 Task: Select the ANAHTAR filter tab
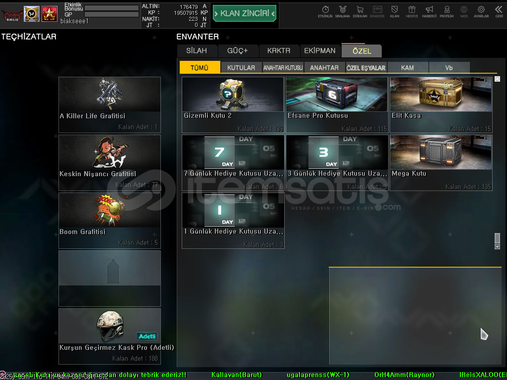point(324,68)
